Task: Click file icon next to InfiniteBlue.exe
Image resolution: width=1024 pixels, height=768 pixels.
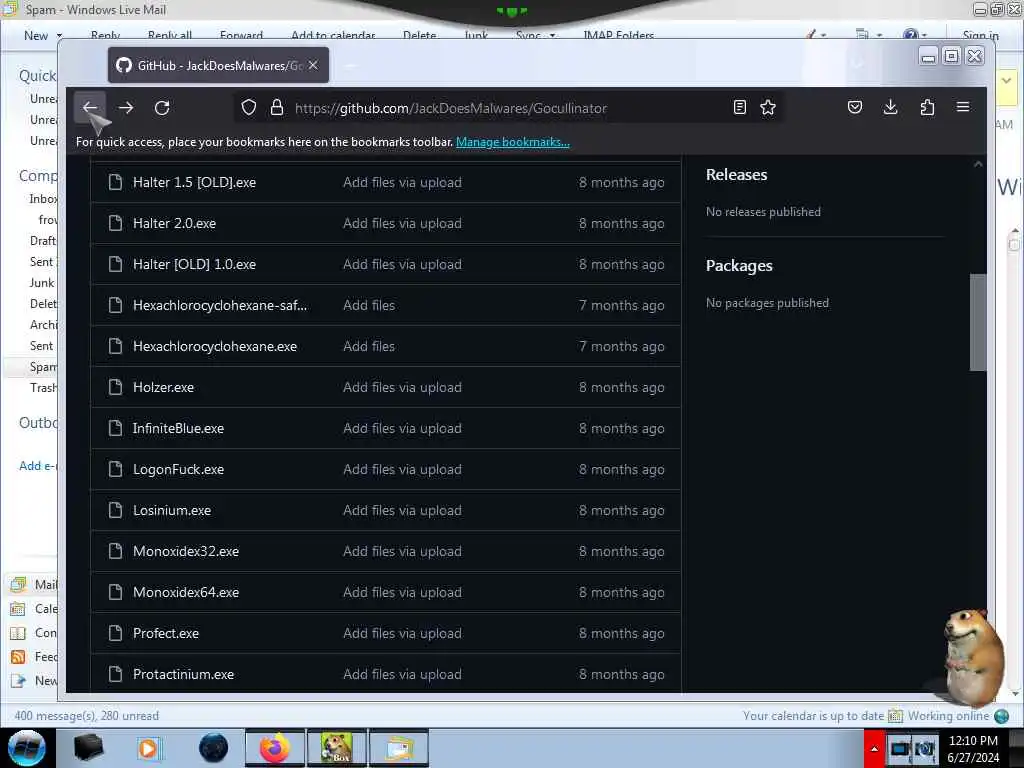Action: point(116,428)
